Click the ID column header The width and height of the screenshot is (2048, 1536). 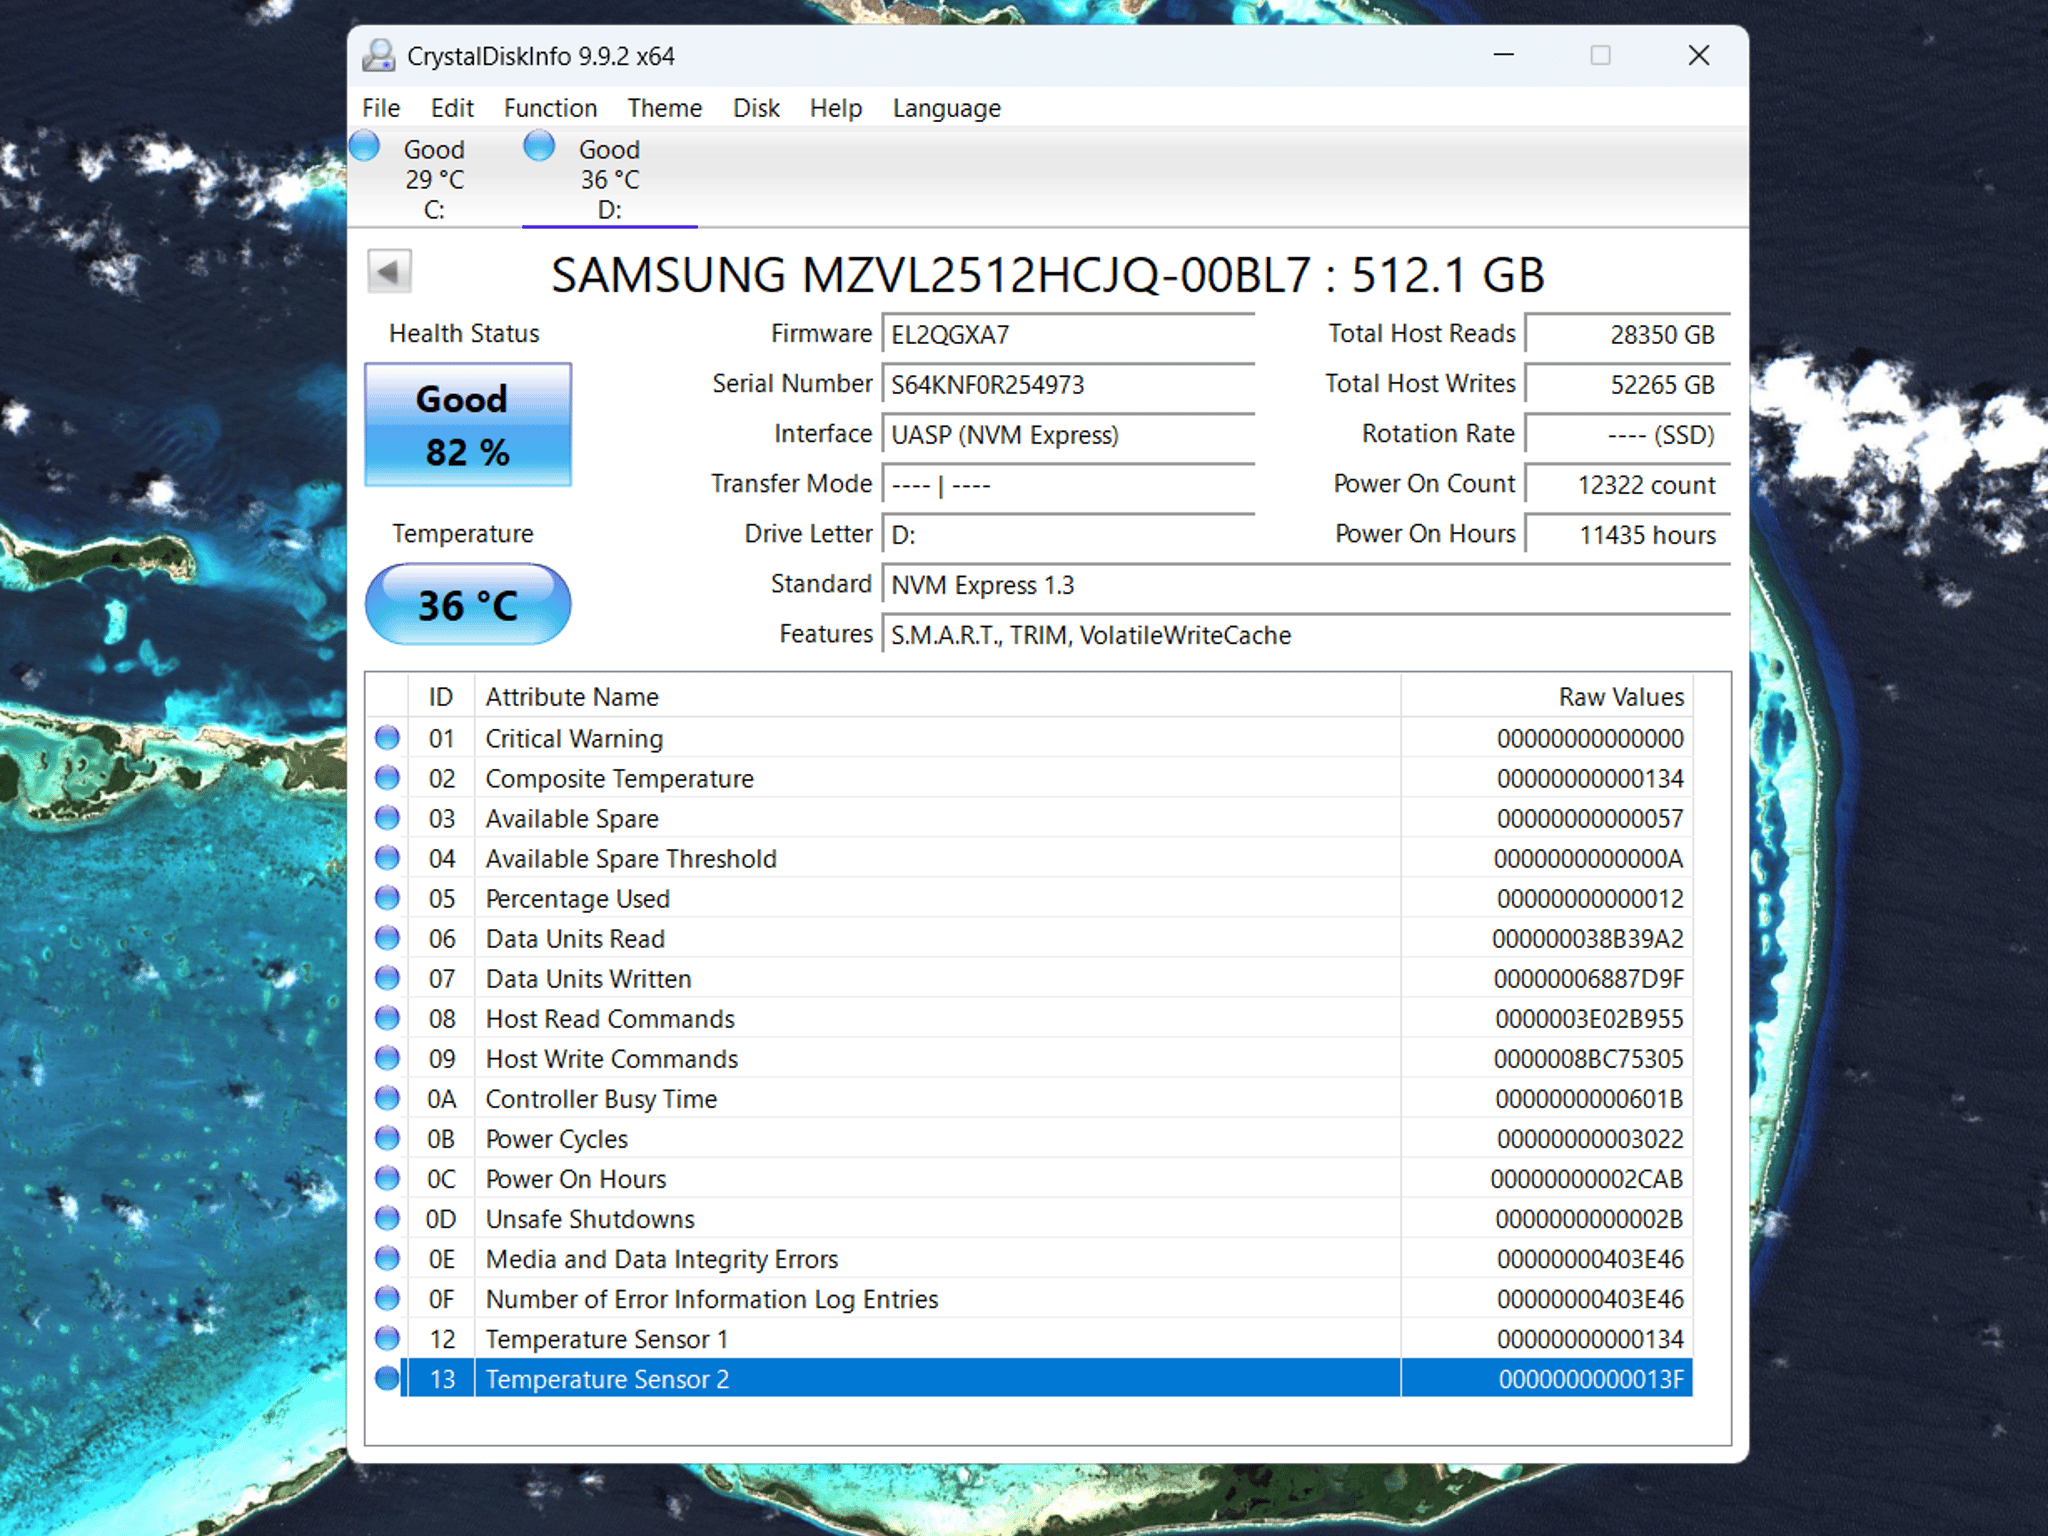click(441, 696)
